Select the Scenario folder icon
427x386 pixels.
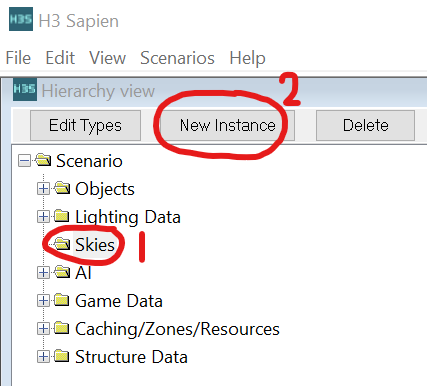[x=43, y=160]
